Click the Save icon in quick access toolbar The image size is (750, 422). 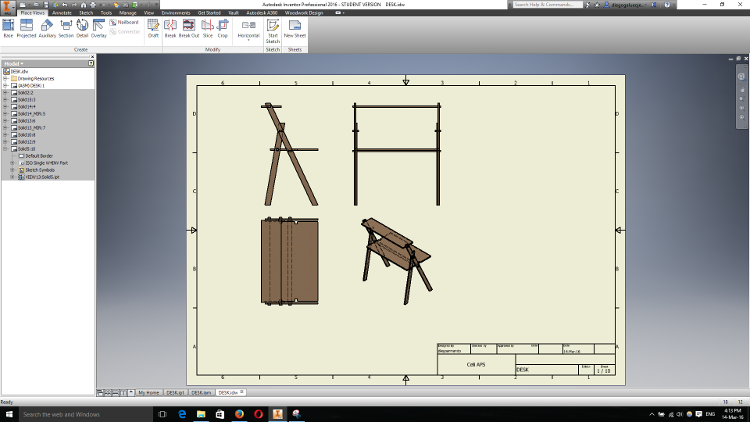click(46, 5)
